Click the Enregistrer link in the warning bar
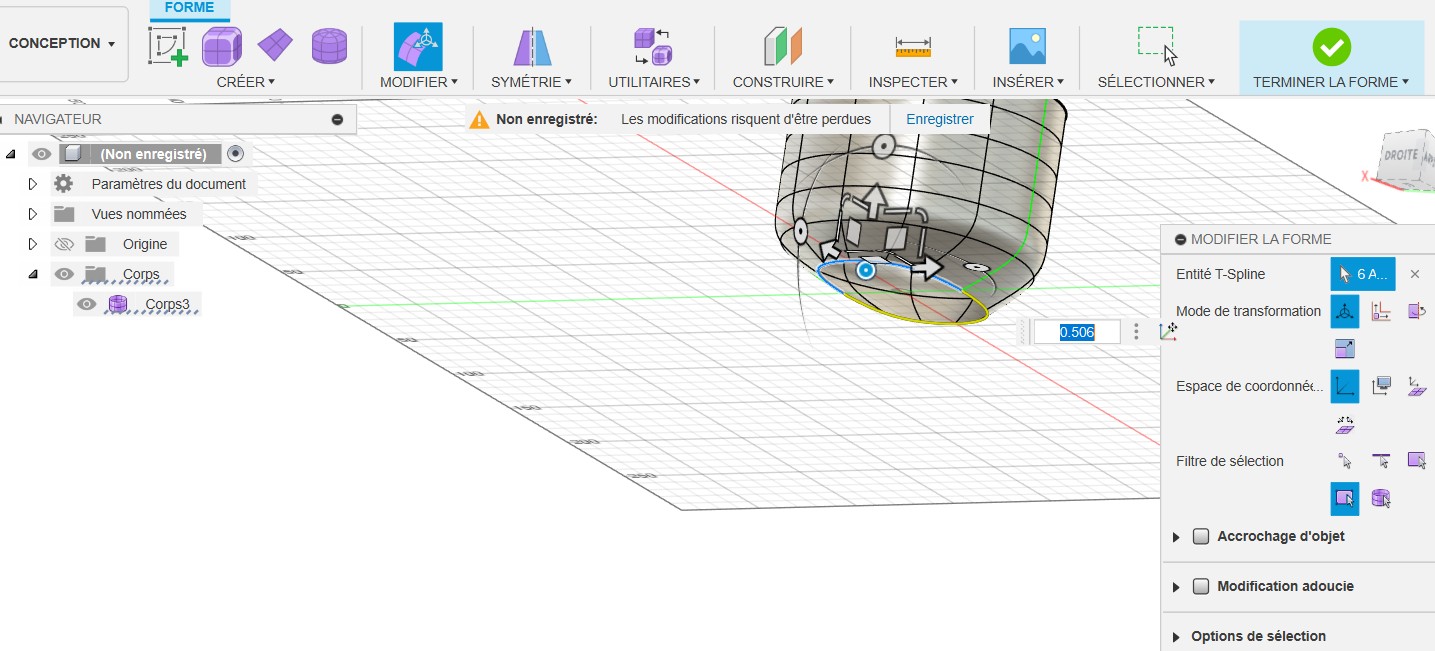The height and width of the screenshot is (651, 1435). (939, 119)
